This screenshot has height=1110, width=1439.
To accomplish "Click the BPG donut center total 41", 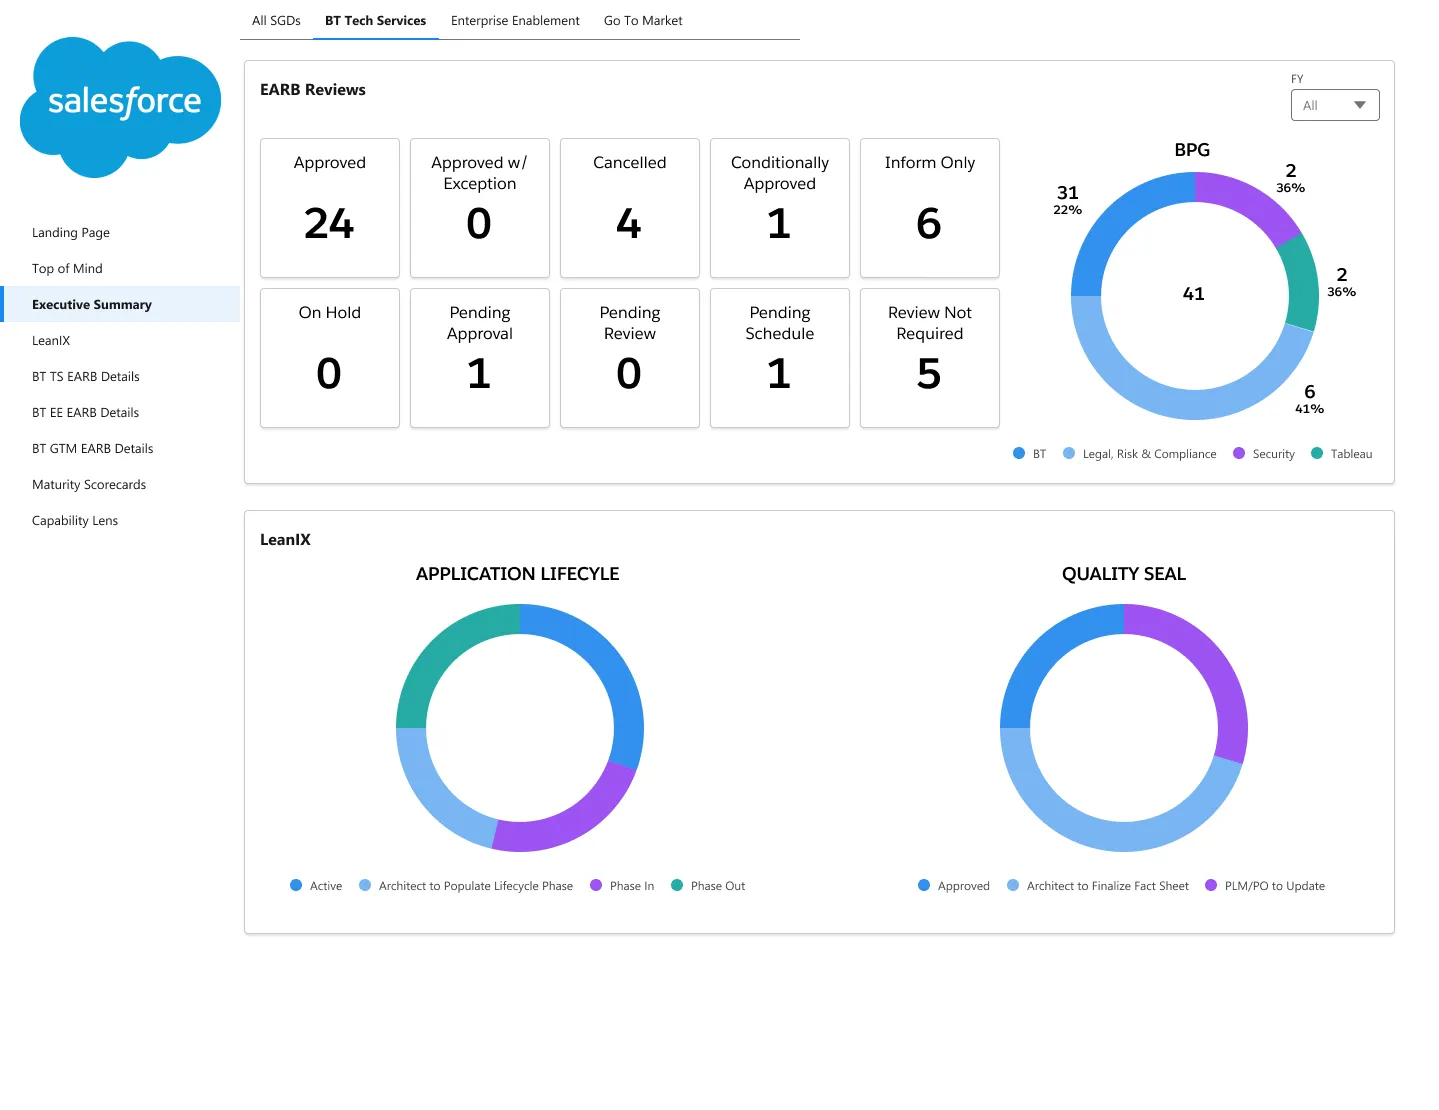I will point(1194,294).
